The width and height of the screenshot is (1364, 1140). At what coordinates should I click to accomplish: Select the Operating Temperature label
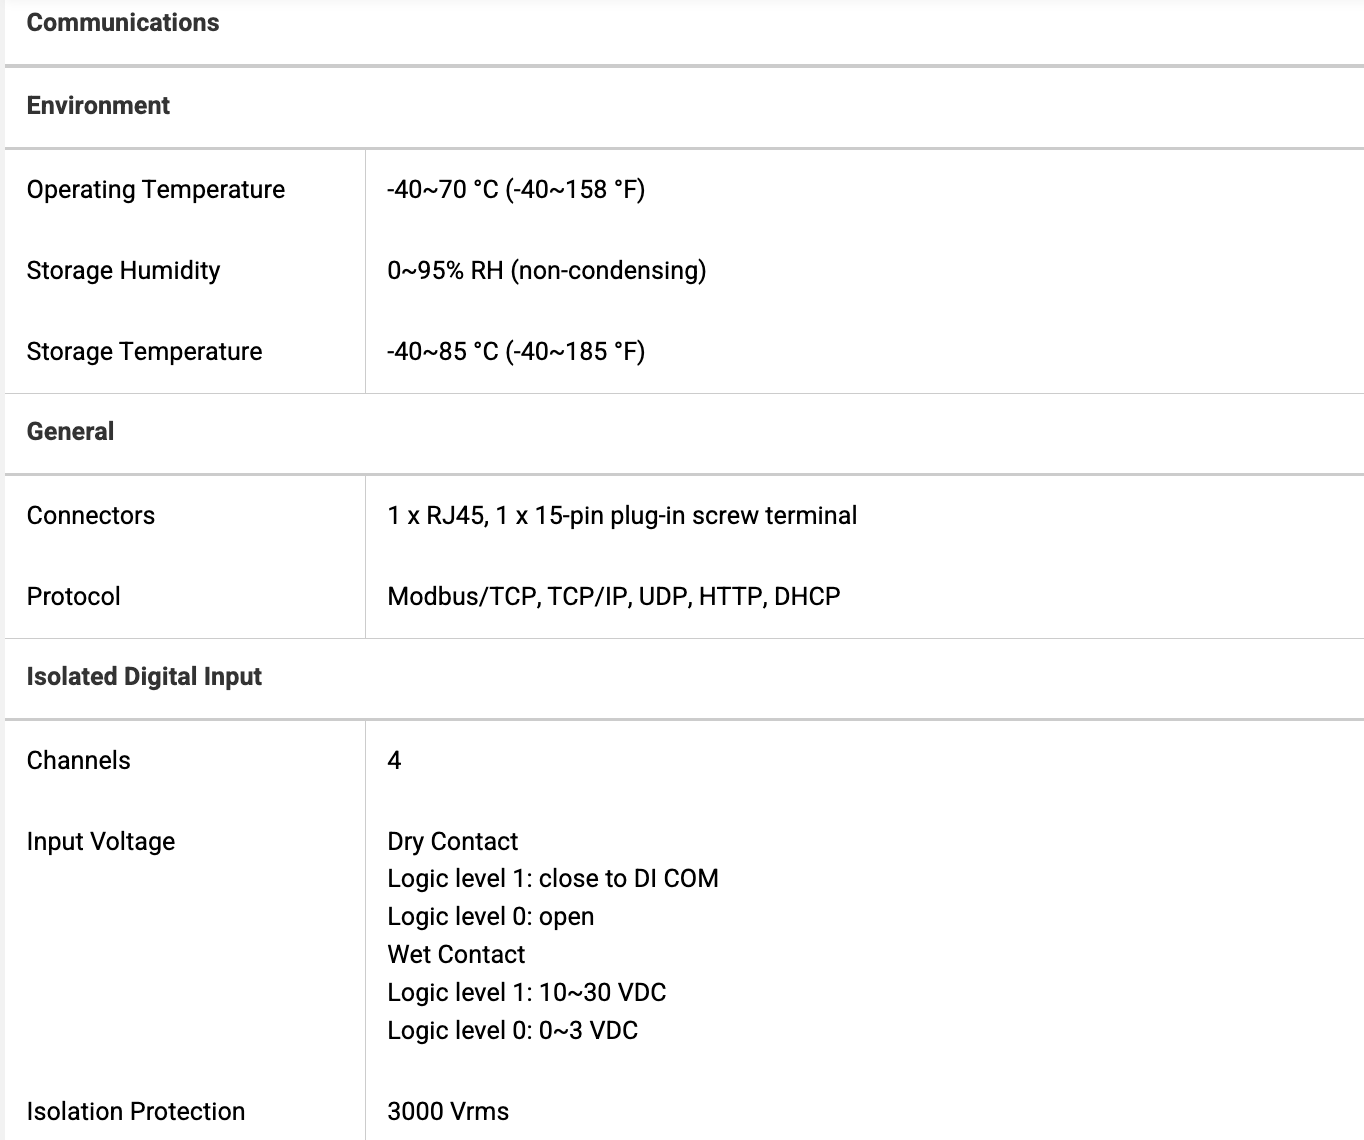coord(156,190)
